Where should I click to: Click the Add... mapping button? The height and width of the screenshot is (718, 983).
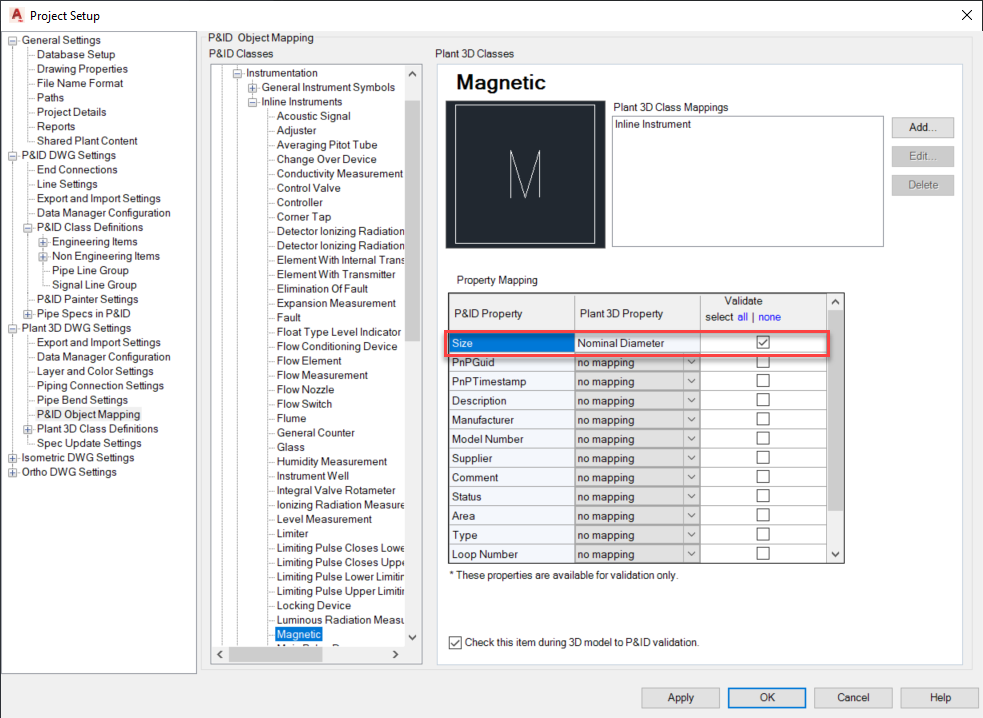(x=923, y=127)
